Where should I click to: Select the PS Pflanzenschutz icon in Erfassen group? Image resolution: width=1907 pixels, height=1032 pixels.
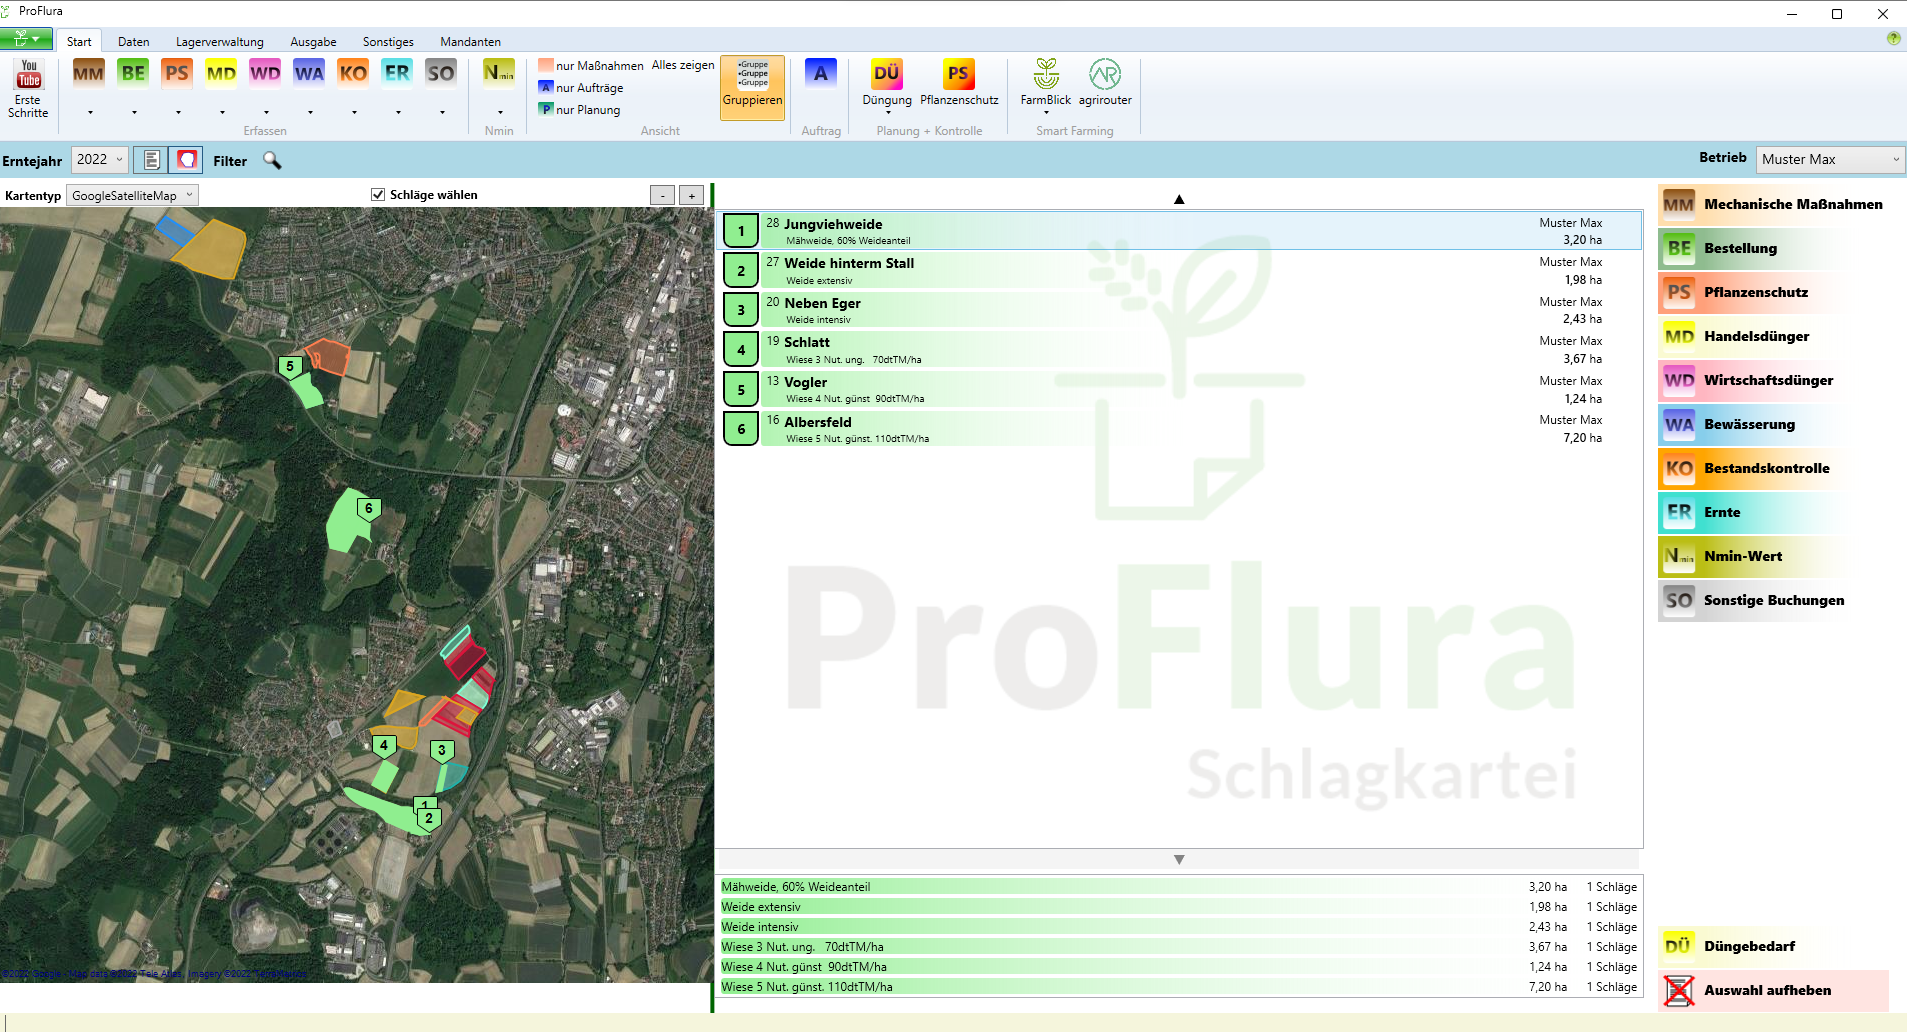pyautogui.click(x=176, y=73)
